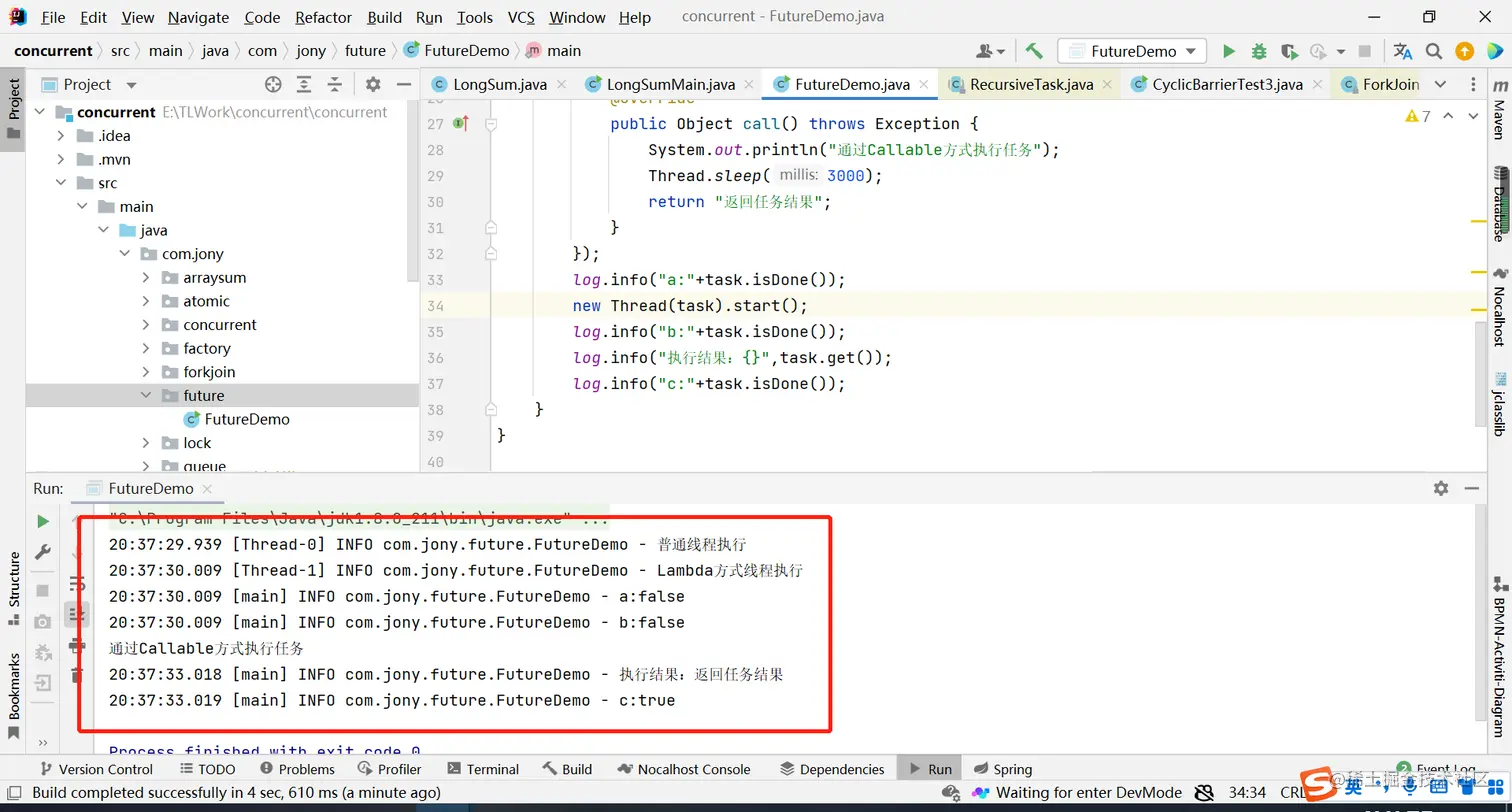The height and width of the screenshot is (812, 1512).
Task: Open Search Everywhere magnifier icon
Action: (x=1434, y=51)
